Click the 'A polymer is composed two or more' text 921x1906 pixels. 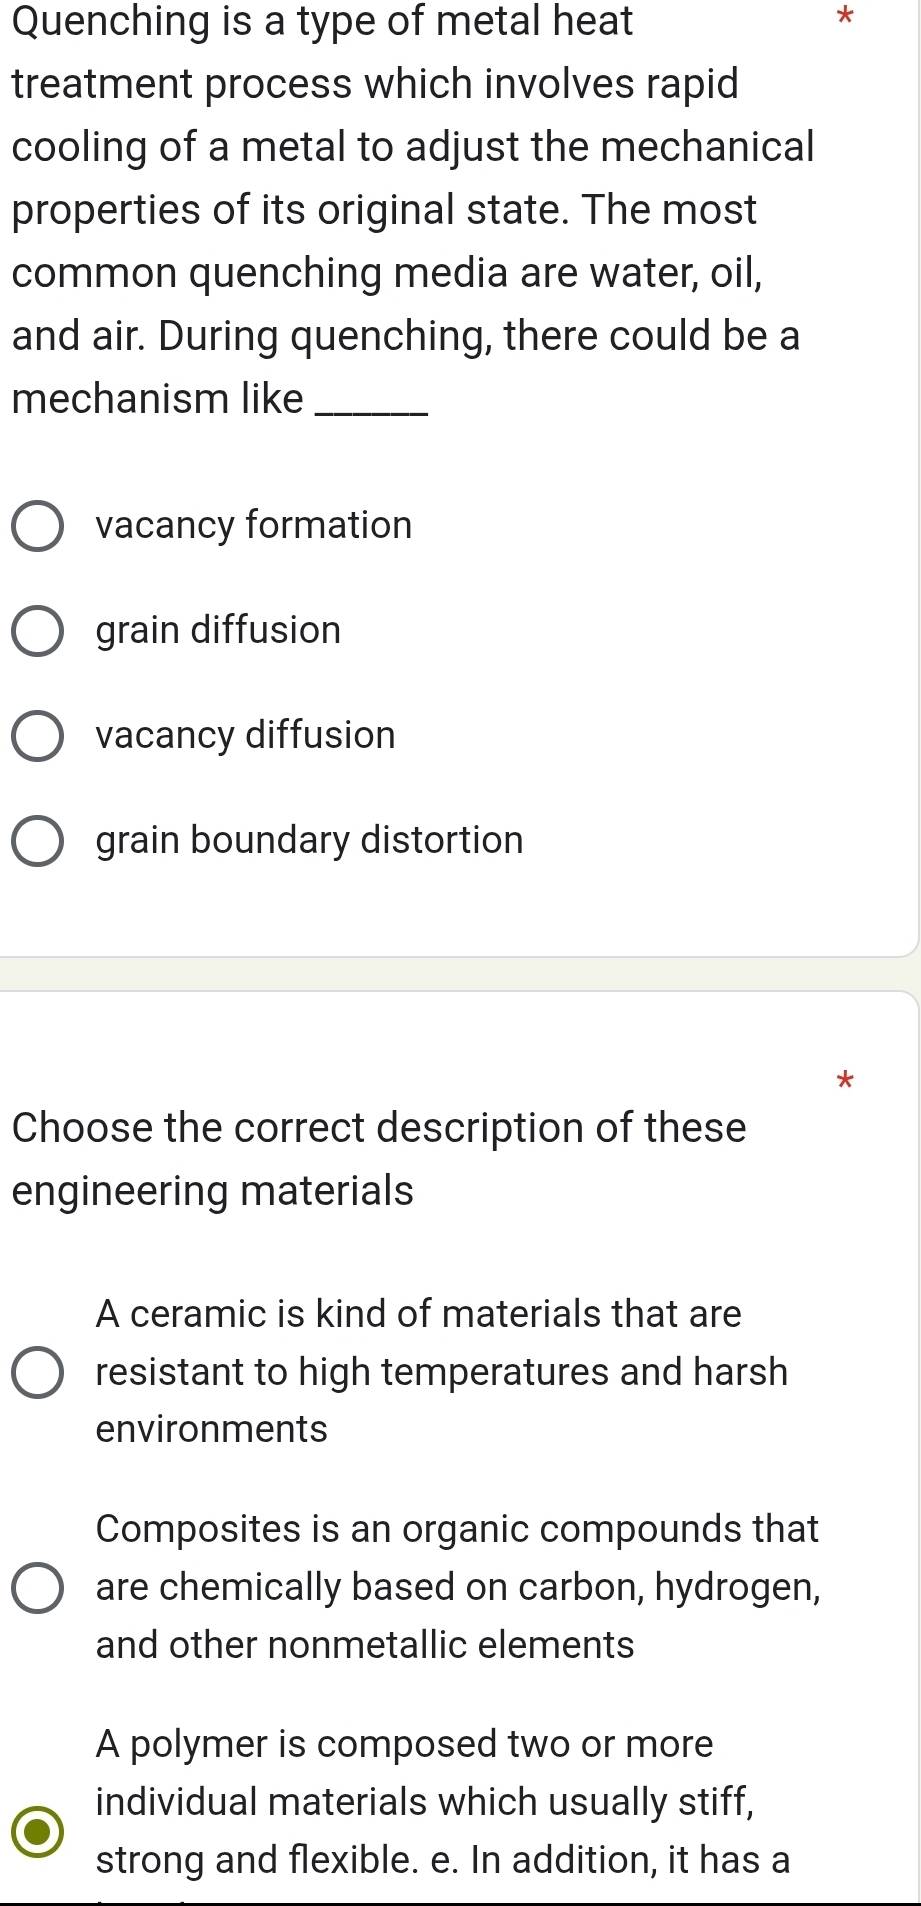click(405, 1743)
